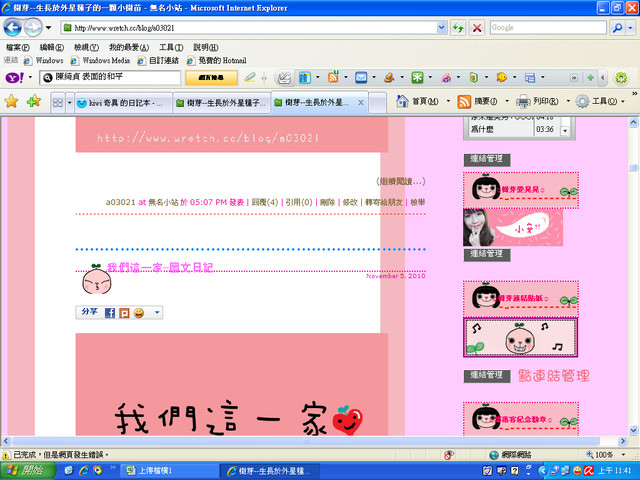
Task: Expand the 列印 print dropdown arrow
Action: (x=568, y=101)
